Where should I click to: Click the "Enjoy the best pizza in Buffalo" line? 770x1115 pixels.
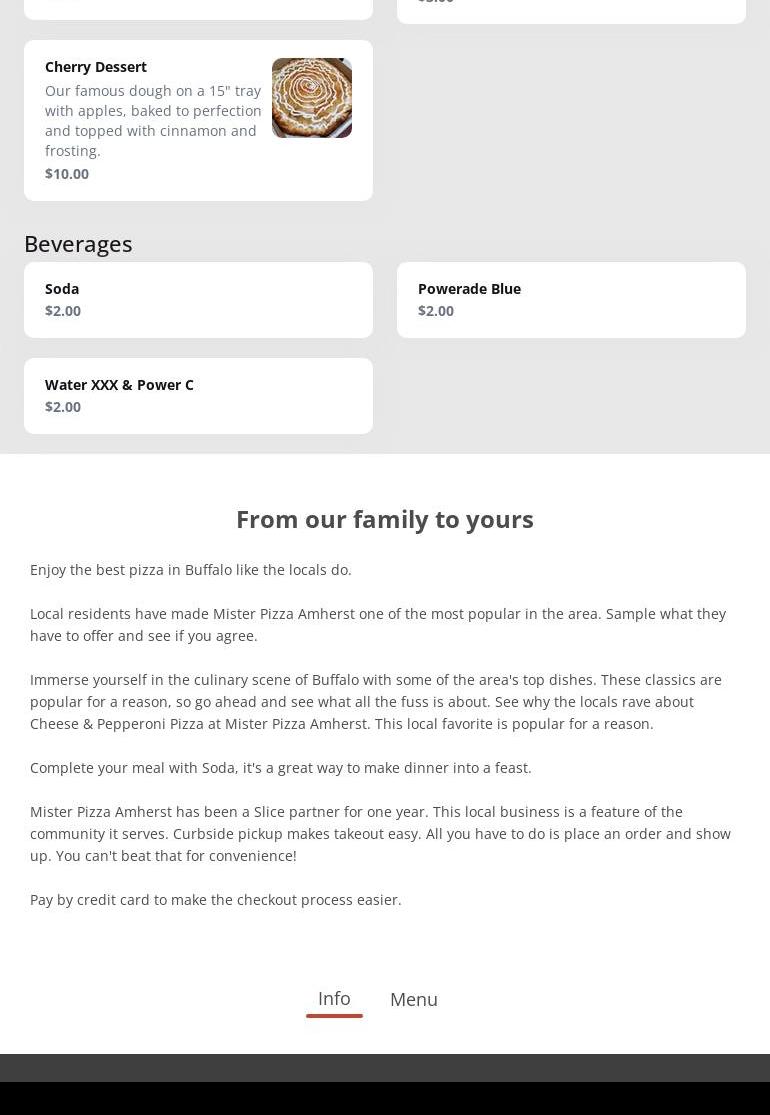pos(191,570)
